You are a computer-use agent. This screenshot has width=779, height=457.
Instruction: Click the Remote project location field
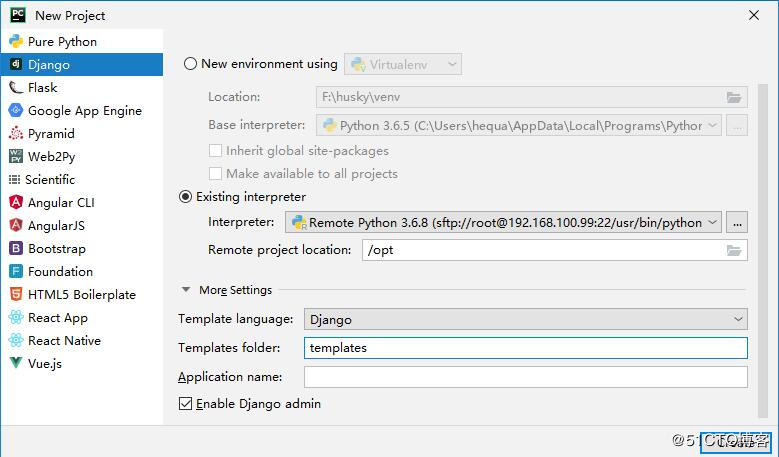coord(554,250)
